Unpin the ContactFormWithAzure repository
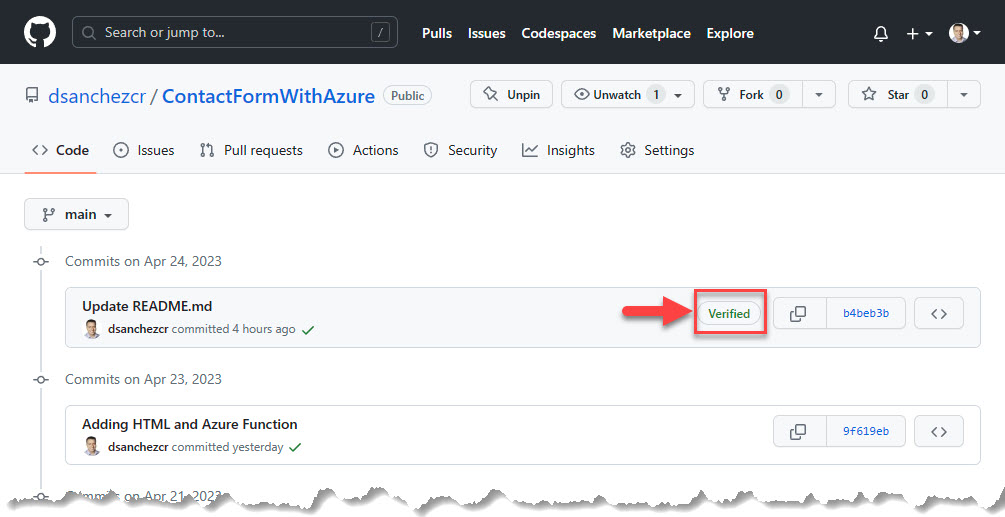This screenshot has height=517, width=1005. (511, 95)
